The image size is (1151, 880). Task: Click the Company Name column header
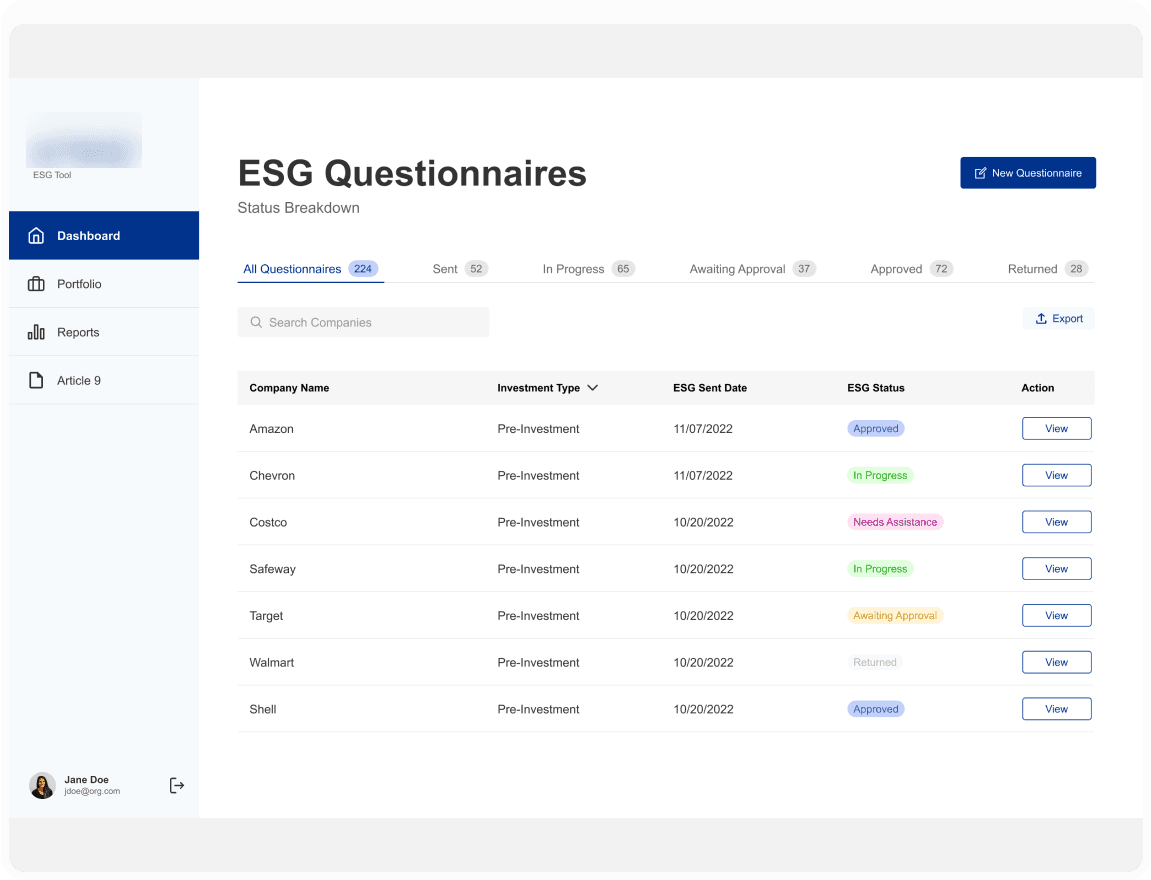[289, 388]
